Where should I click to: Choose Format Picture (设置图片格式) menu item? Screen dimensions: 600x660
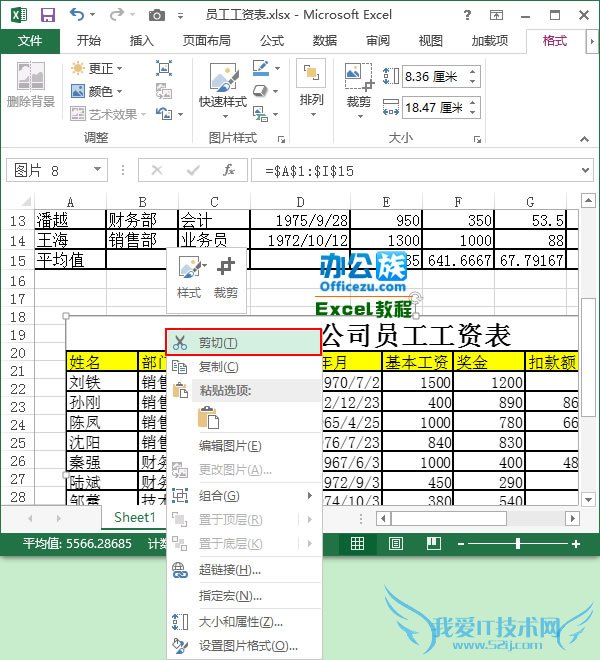(x=243, y=645)
